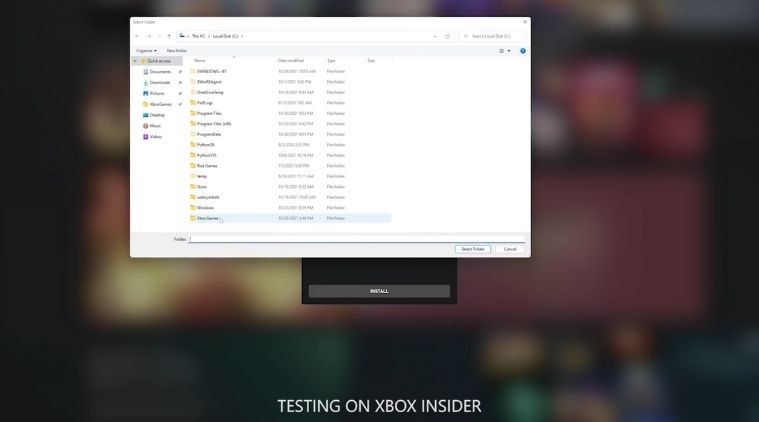Click the INSTALL button below dialog
Screen dimensions: 759x422
379,291
